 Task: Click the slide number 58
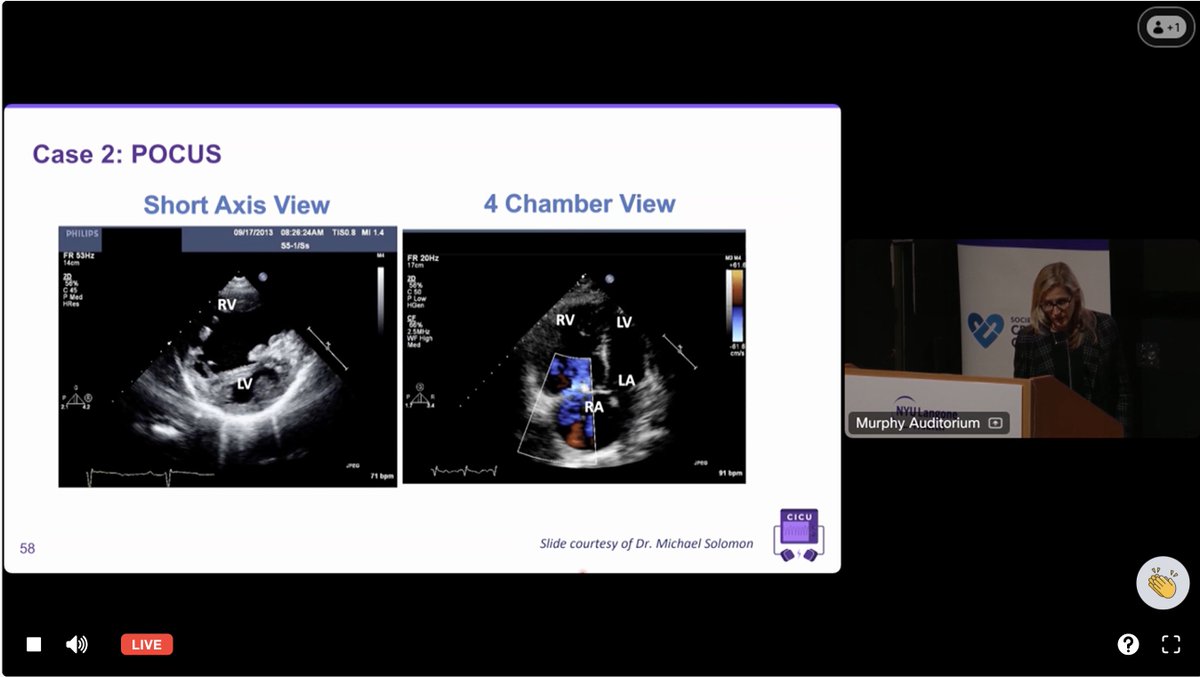pyautogui.click(x=27, y=548)
